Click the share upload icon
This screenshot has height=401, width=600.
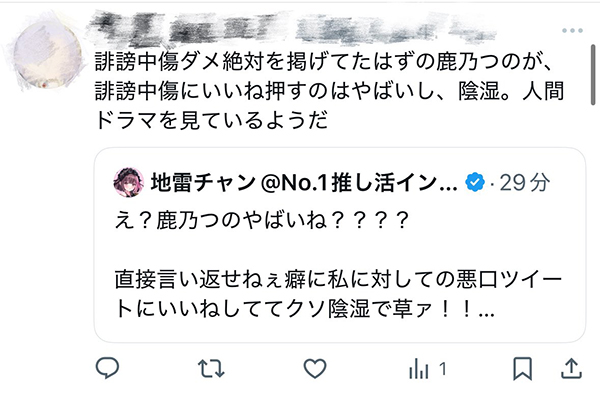[x=571, y=369]
